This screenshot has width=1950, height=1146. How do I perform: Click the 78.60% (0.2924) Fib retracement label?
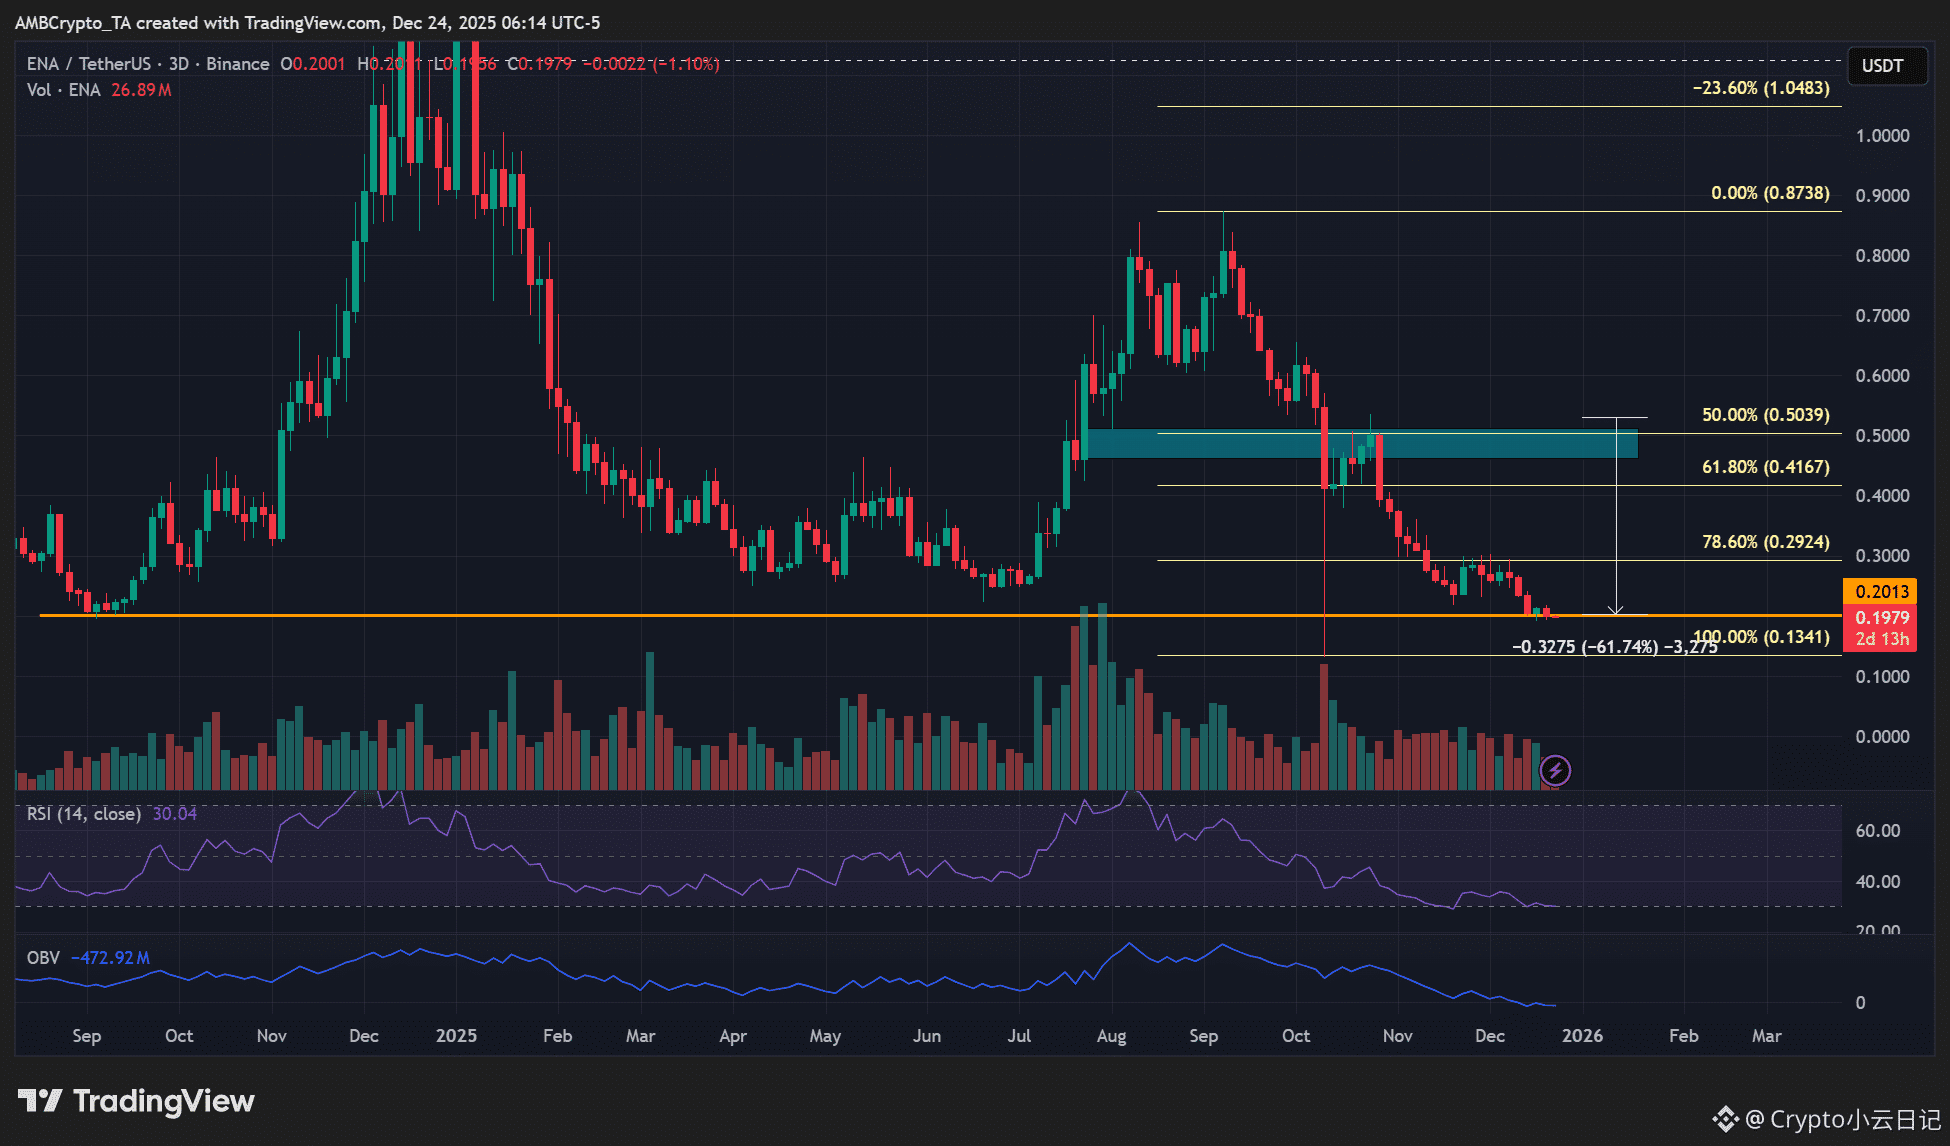(x=1765, y=542)
